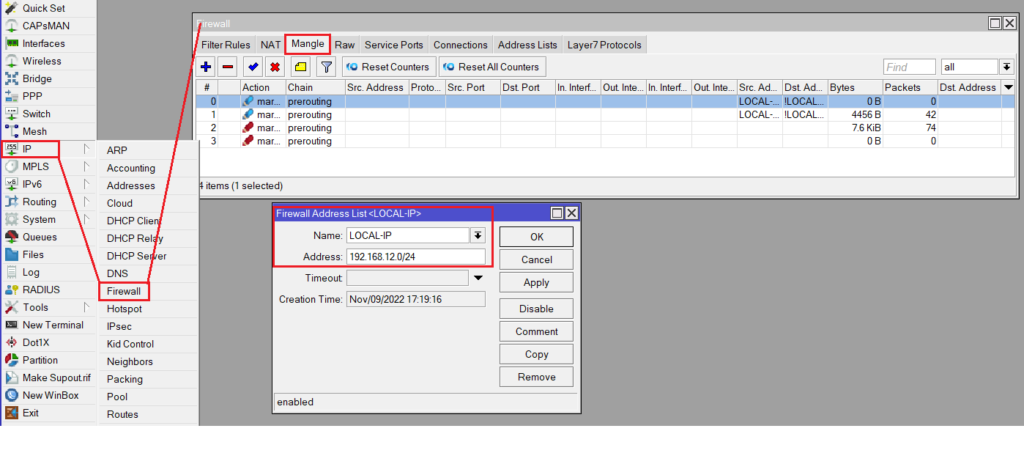Image resolution: width=1024 pixels, height=475 pixels.
Task: Open Queues in the left sidebar
Action: [39, 237]
